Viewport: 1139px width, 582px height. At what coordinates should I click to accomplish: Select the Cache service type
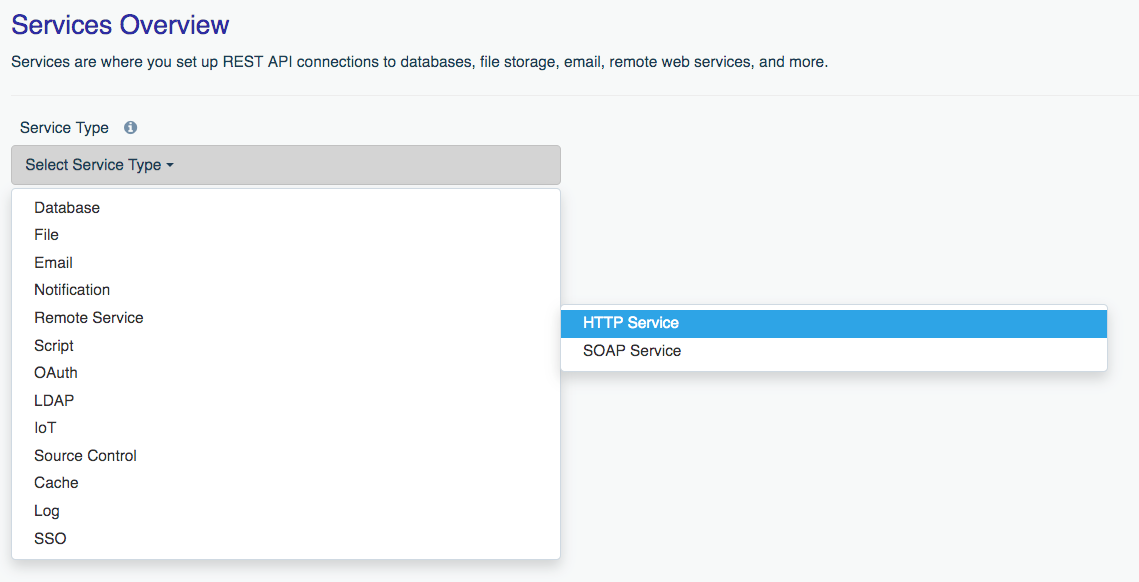[x=56, y=483]
